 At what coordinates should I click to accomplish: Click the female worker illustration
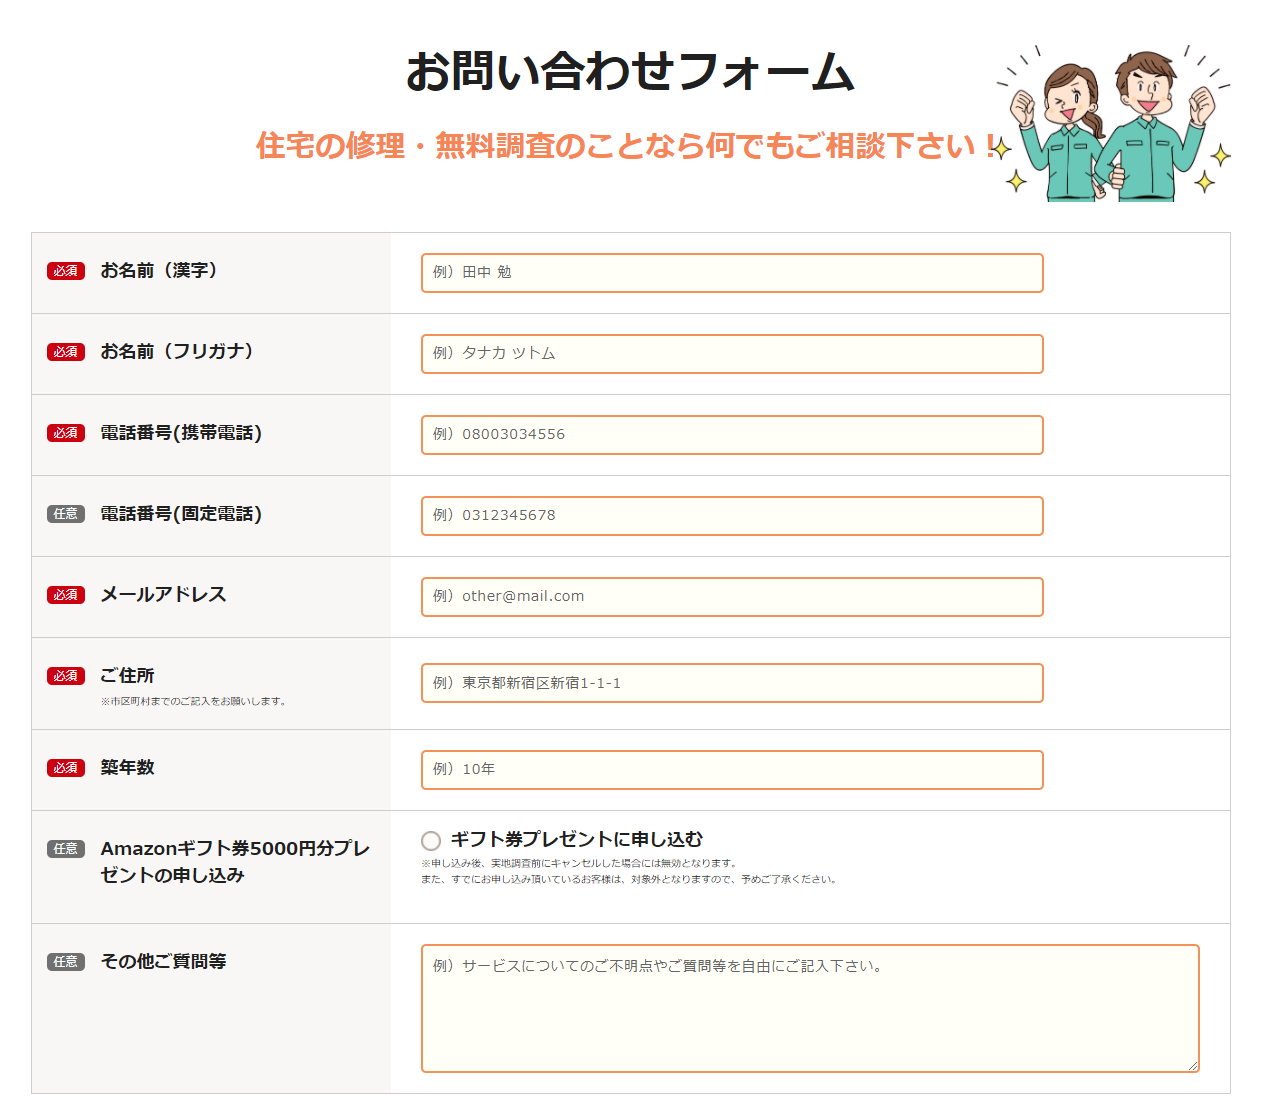(1063, 130)
